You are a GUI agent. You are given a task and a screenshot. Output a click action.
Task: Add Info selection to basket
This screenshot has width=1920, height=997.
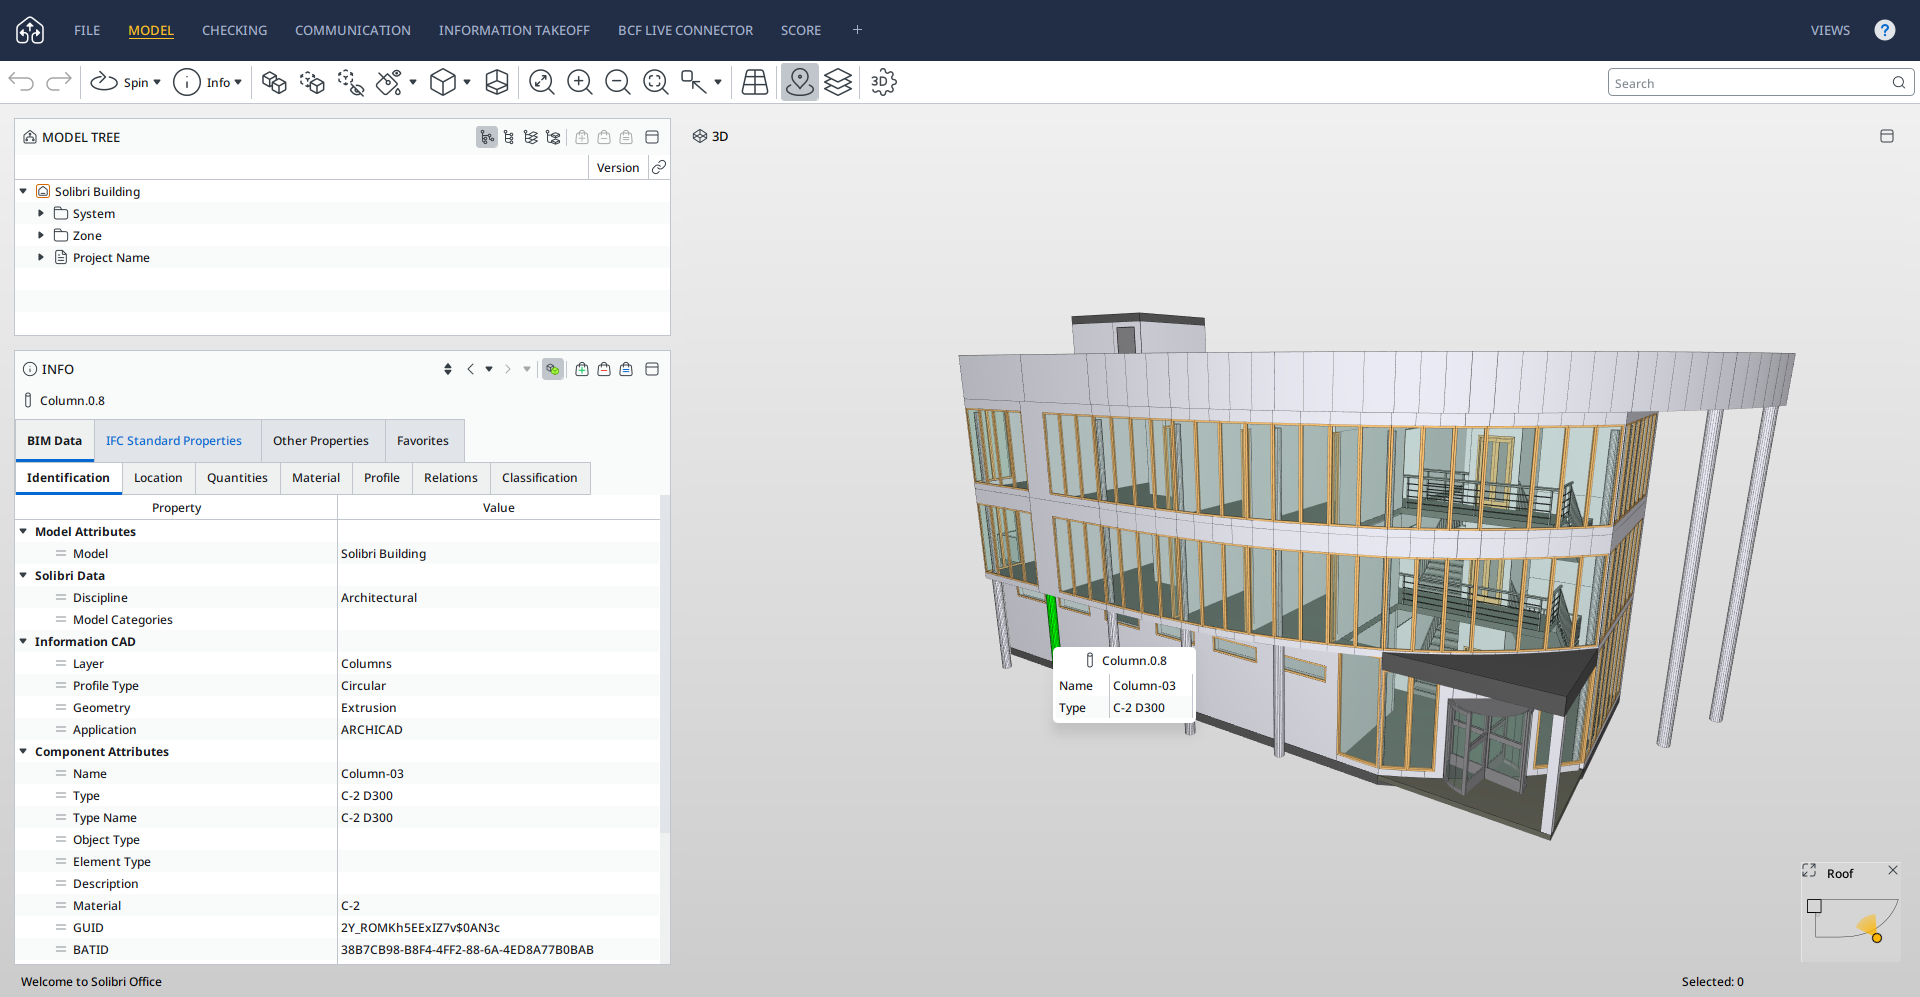point(582,369)
